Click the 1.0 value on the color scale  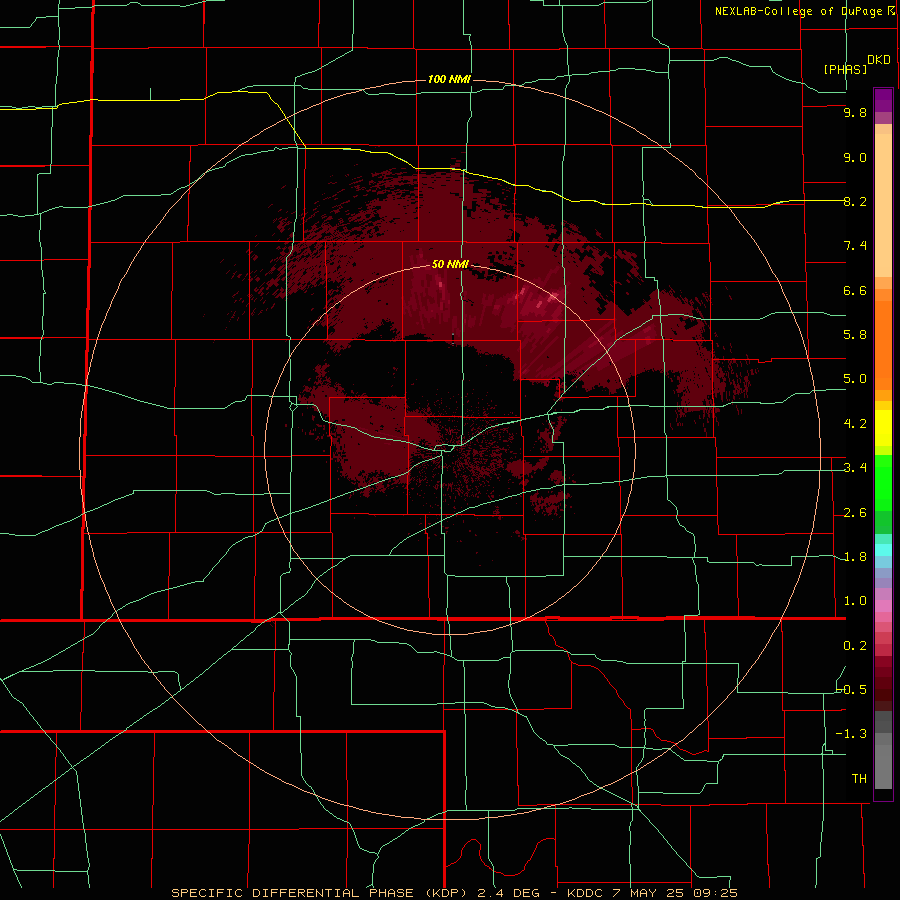point(855,601)
